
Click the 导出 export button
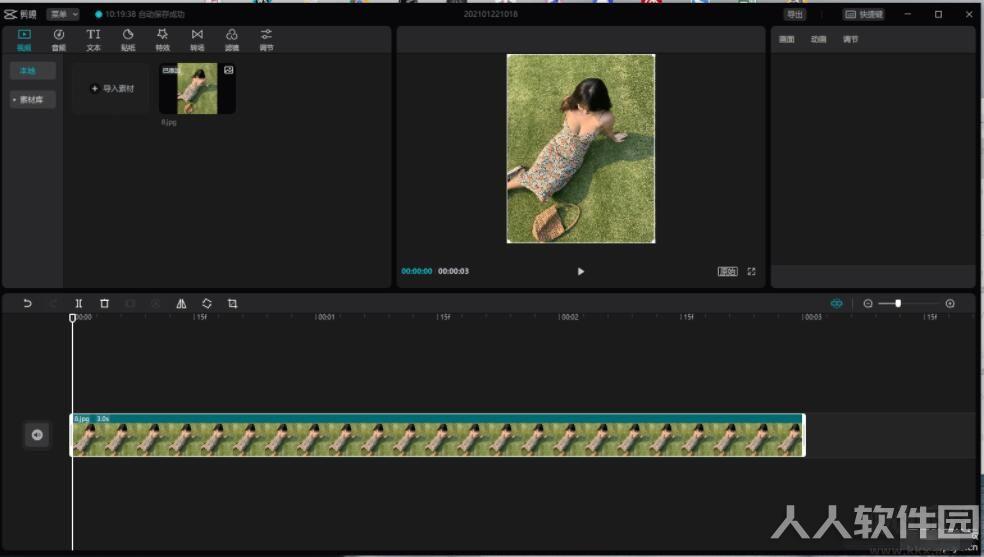point(795,14)
